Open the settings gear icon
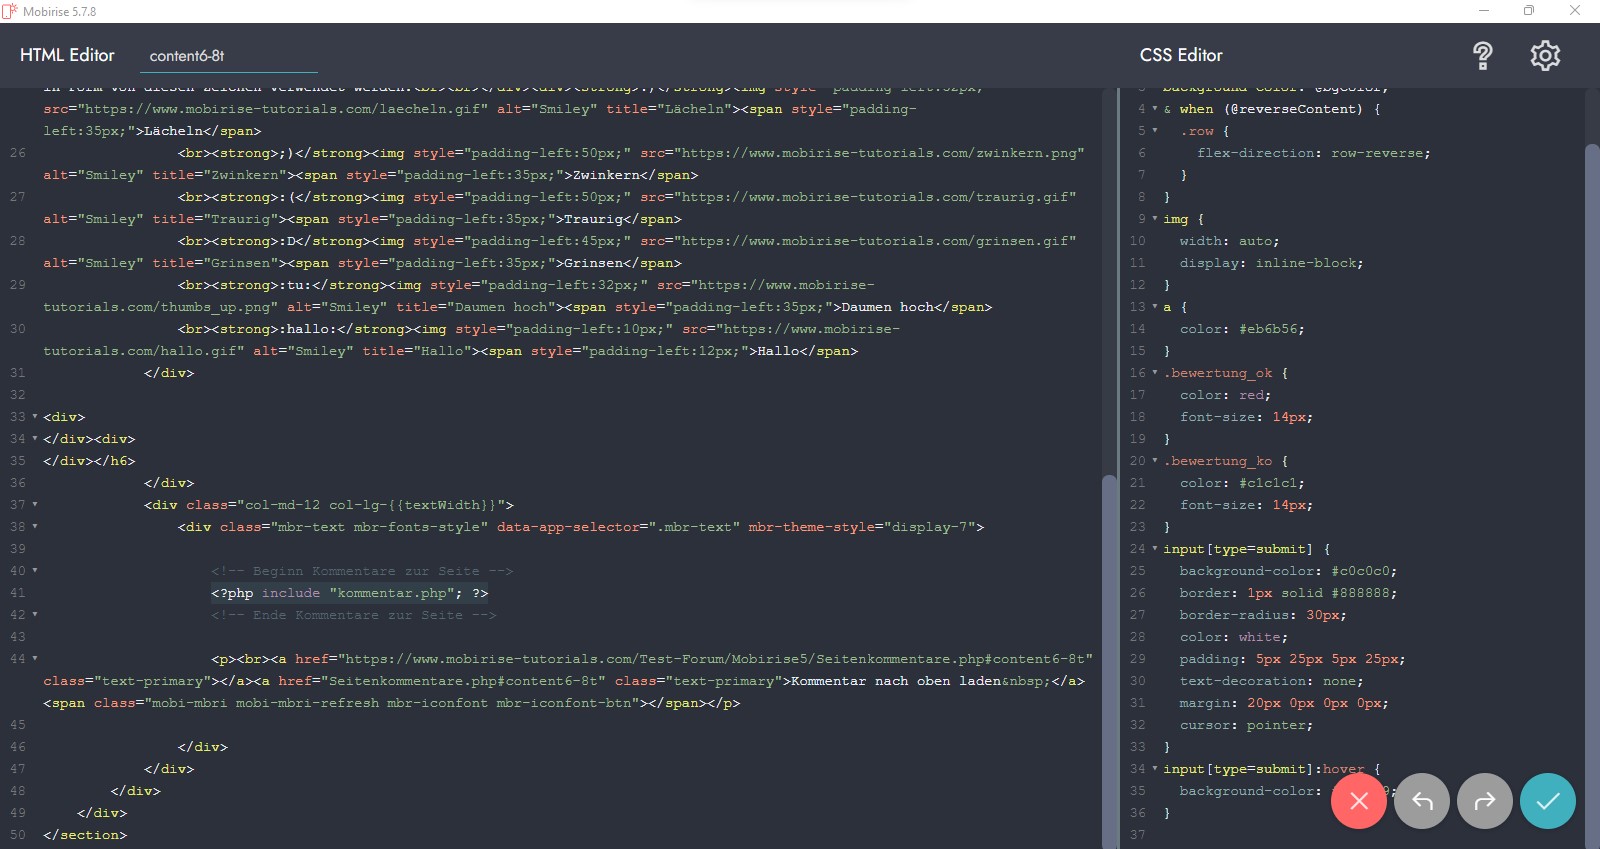Image resolution: width=1600 pixels, height=849 pixels. pos(1545,56)
